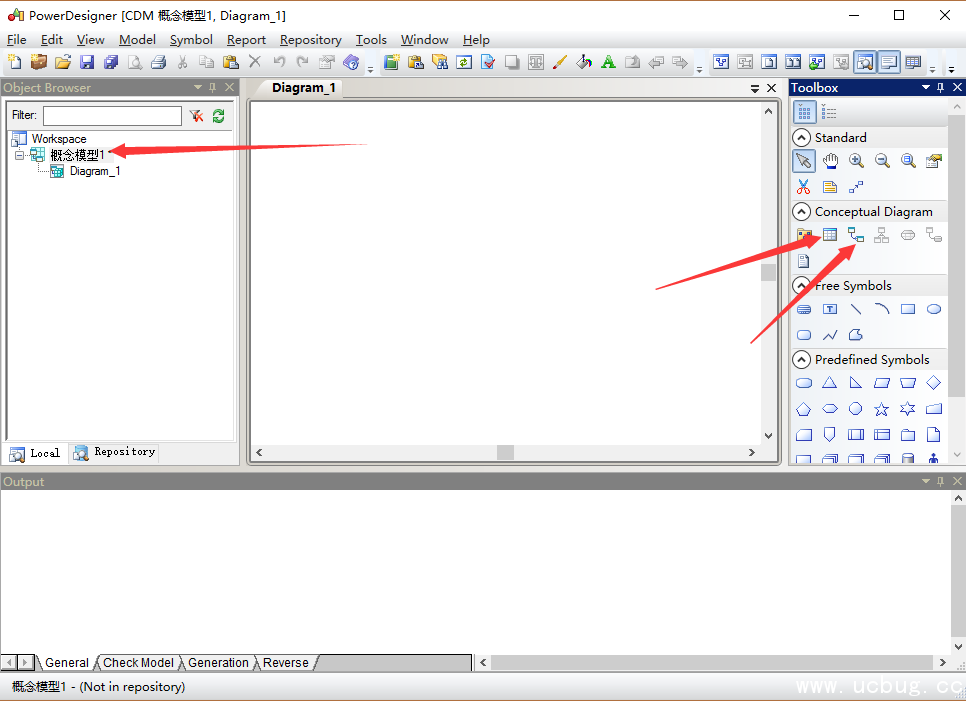This screenshot has width=966, height=701.
Task: Select the straight Line tool
Action: pyautogui.click(x=856, y=309)
